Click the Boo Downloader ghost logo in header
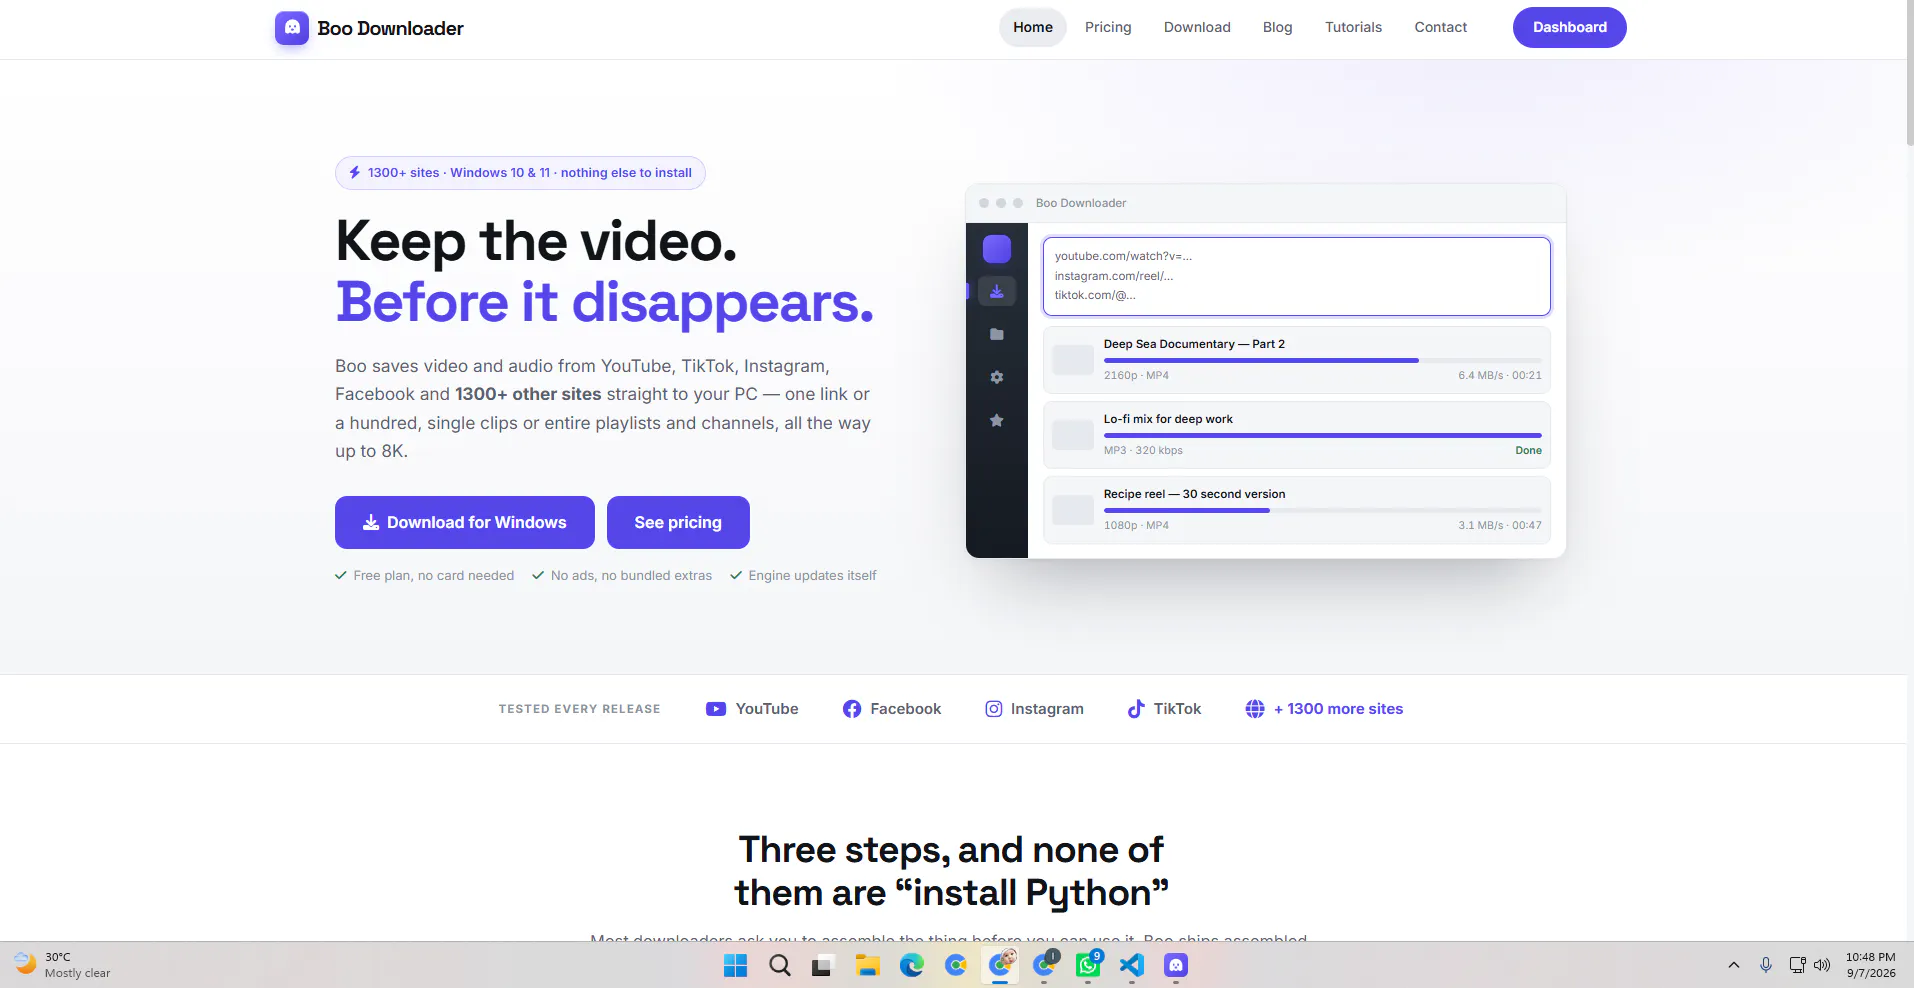The width and height of the screenshot is (1914, 988). click(x=292, y=28)
